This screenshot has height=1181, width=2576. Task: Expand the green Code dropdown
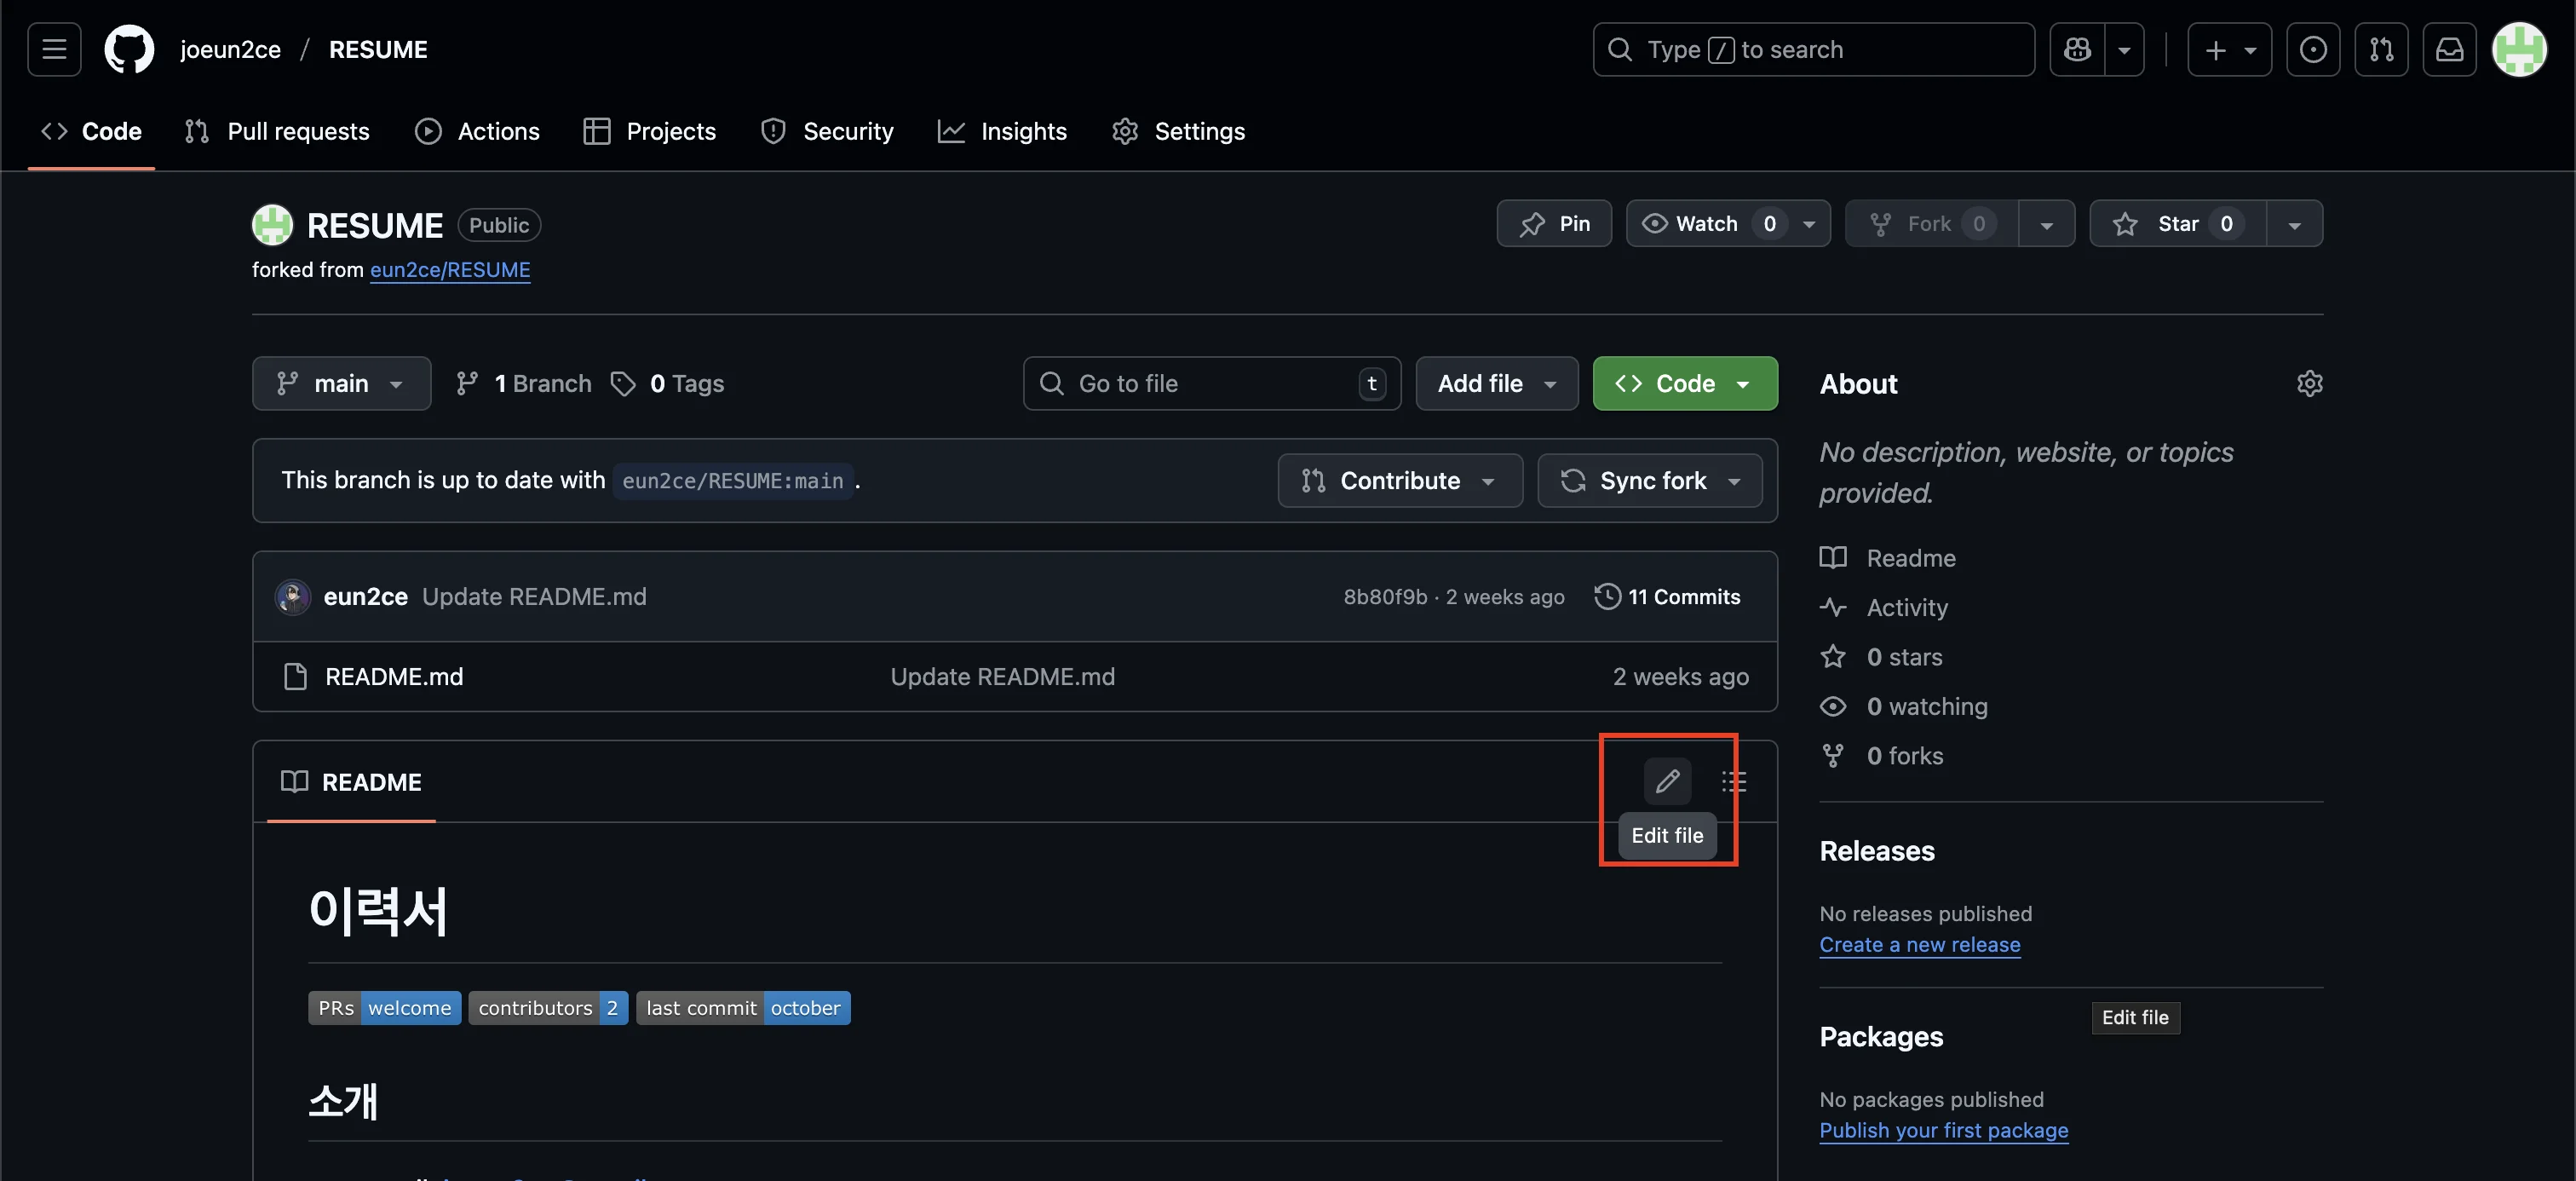click(x=1684, y=384)
